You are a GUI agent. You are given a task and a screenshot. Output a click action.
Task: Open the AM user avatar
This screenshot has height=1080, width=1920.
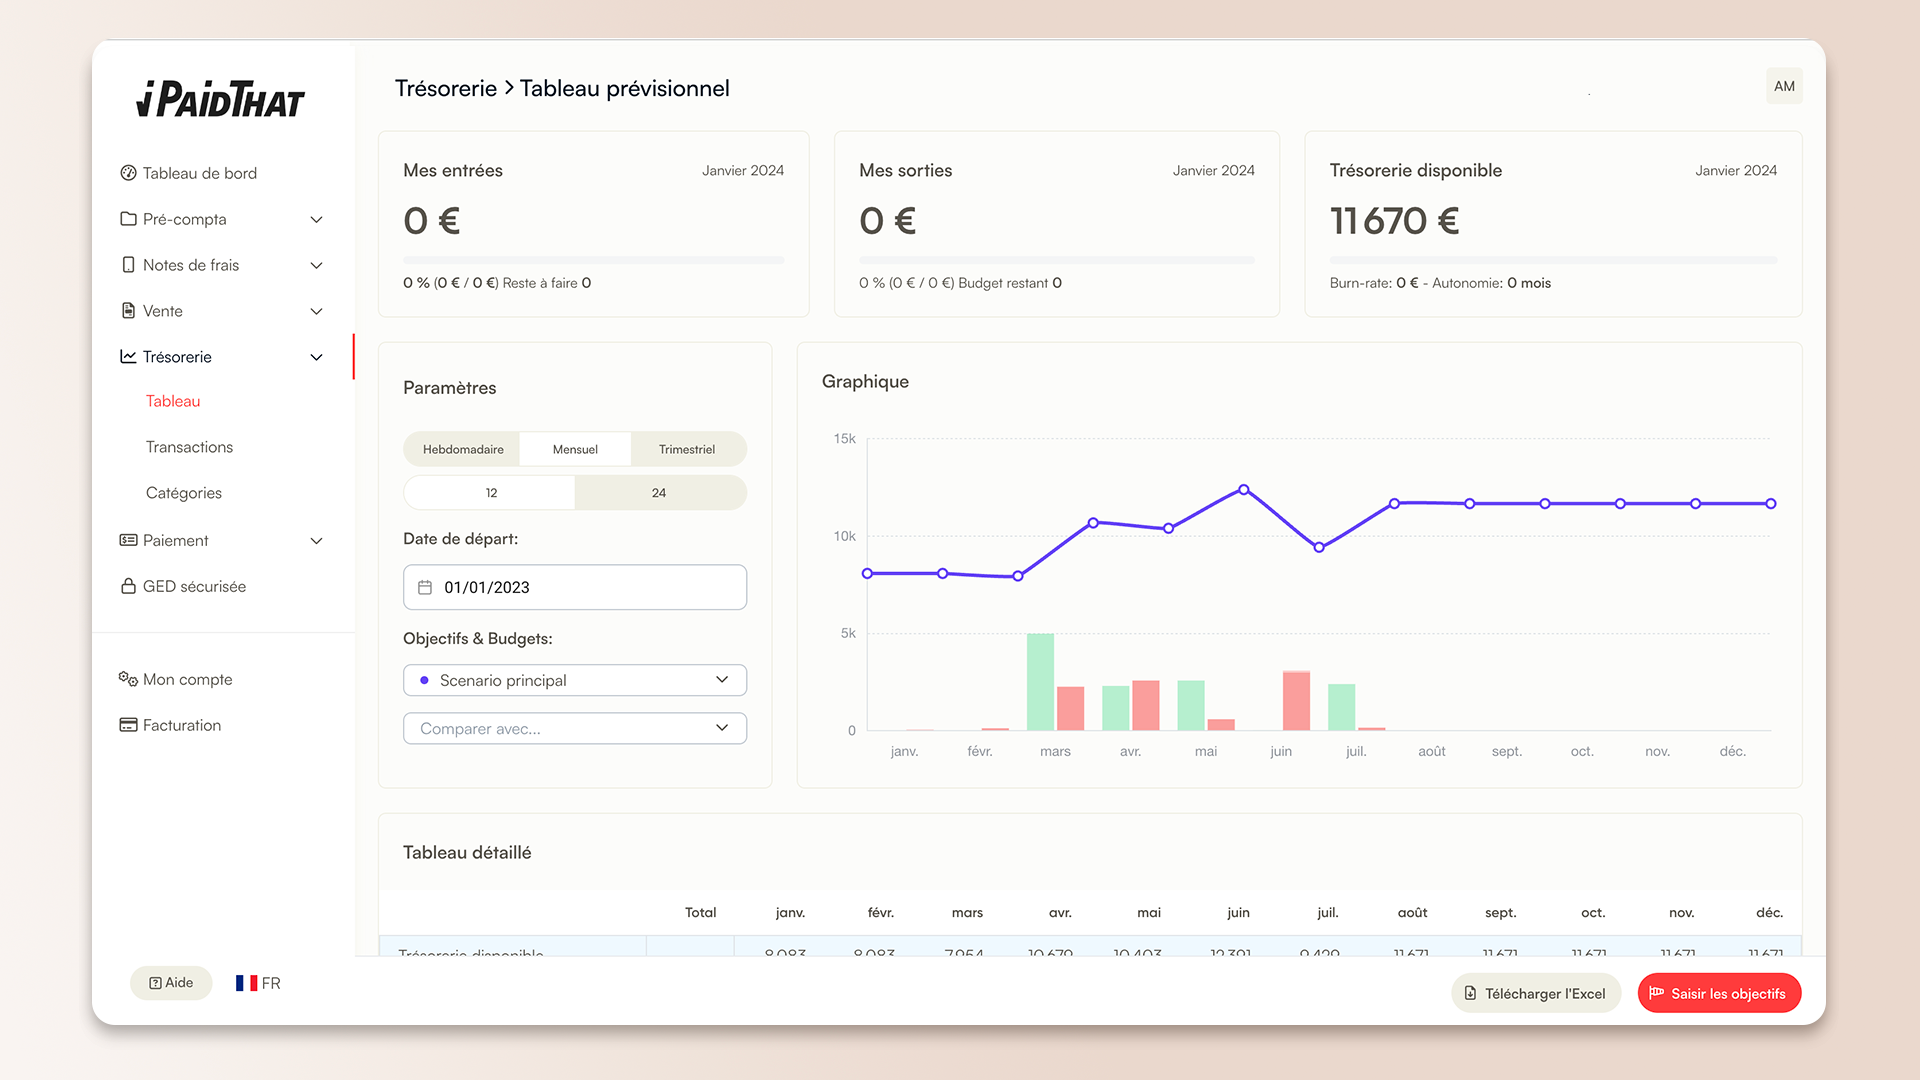coord(1784,86)
